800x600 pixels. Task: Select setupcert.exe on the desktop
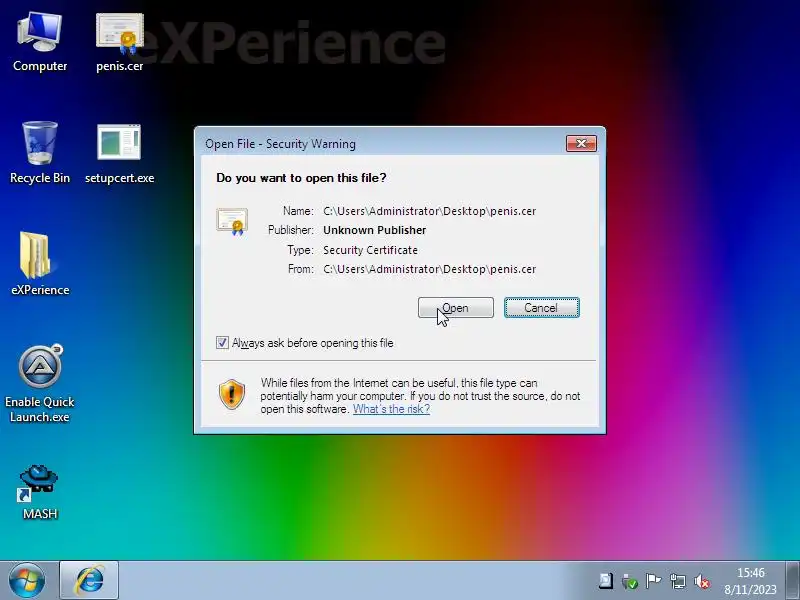119,153
